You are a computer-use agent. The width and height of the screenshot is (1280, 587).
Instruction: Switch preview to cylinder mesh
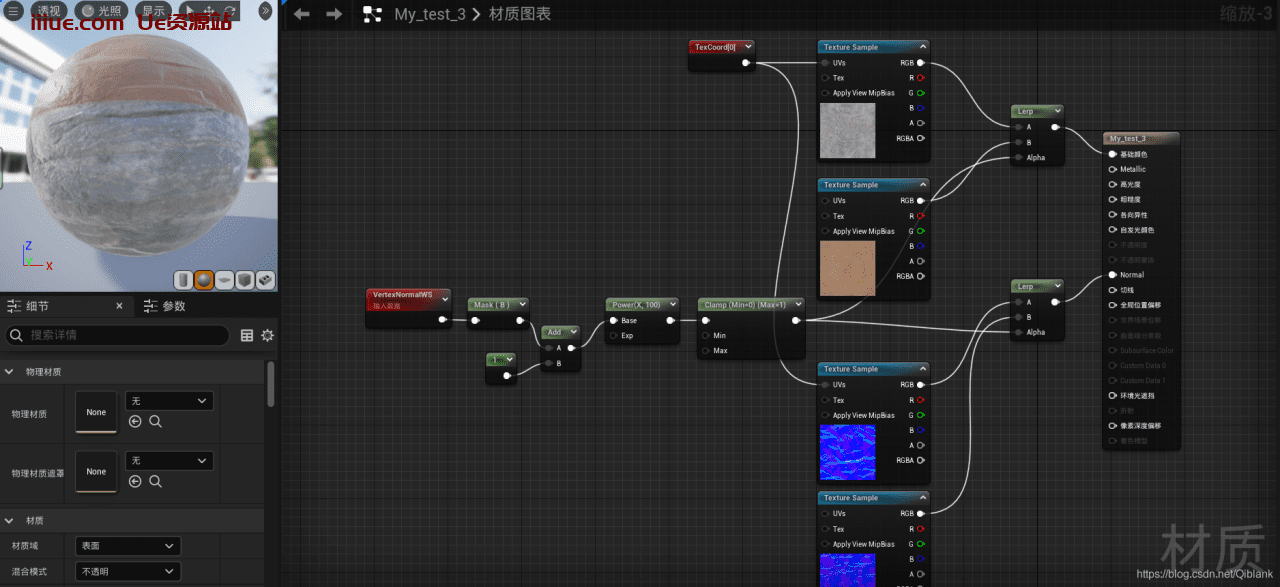point(184,280)
